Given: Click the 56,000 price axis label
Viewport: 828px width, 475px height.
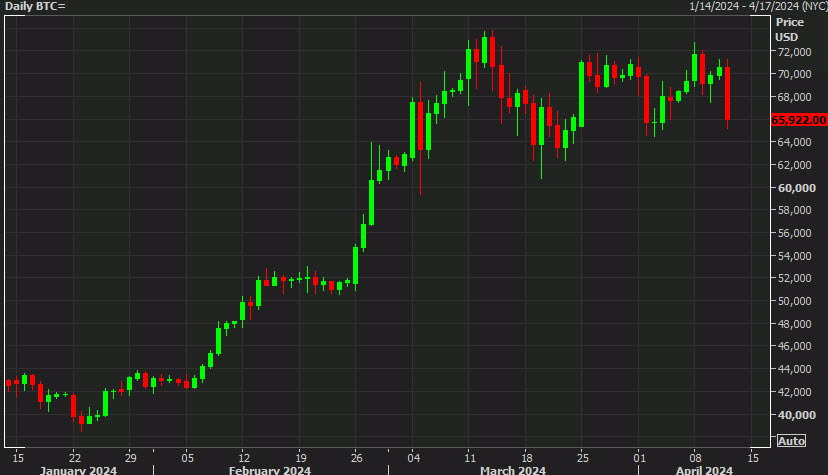Looking at the screenshot, I should [794, 233].
